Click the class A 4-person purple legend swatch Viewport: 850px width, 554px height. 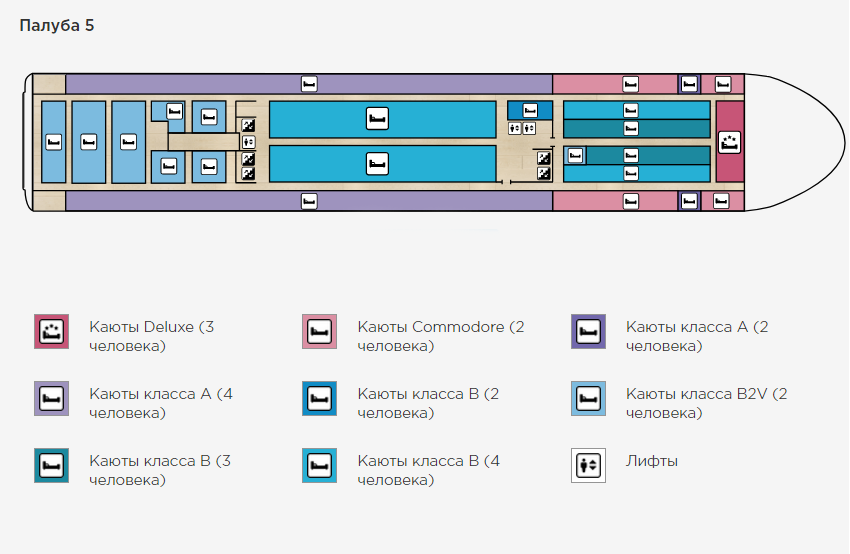tap(51, 398)
